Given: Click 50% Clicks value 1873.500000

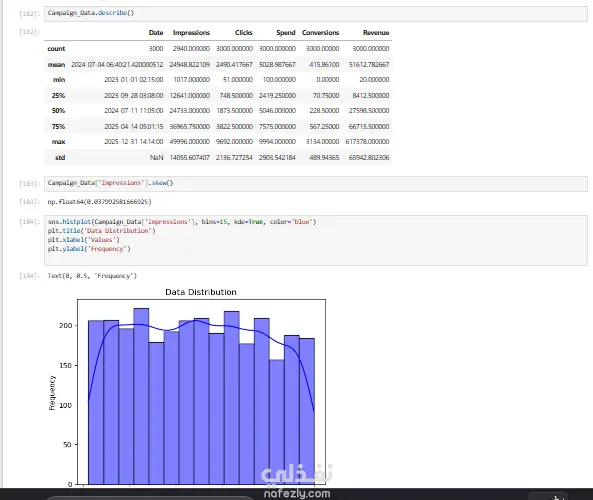Looking at the screenshot, I should click(x=234, y=111).
